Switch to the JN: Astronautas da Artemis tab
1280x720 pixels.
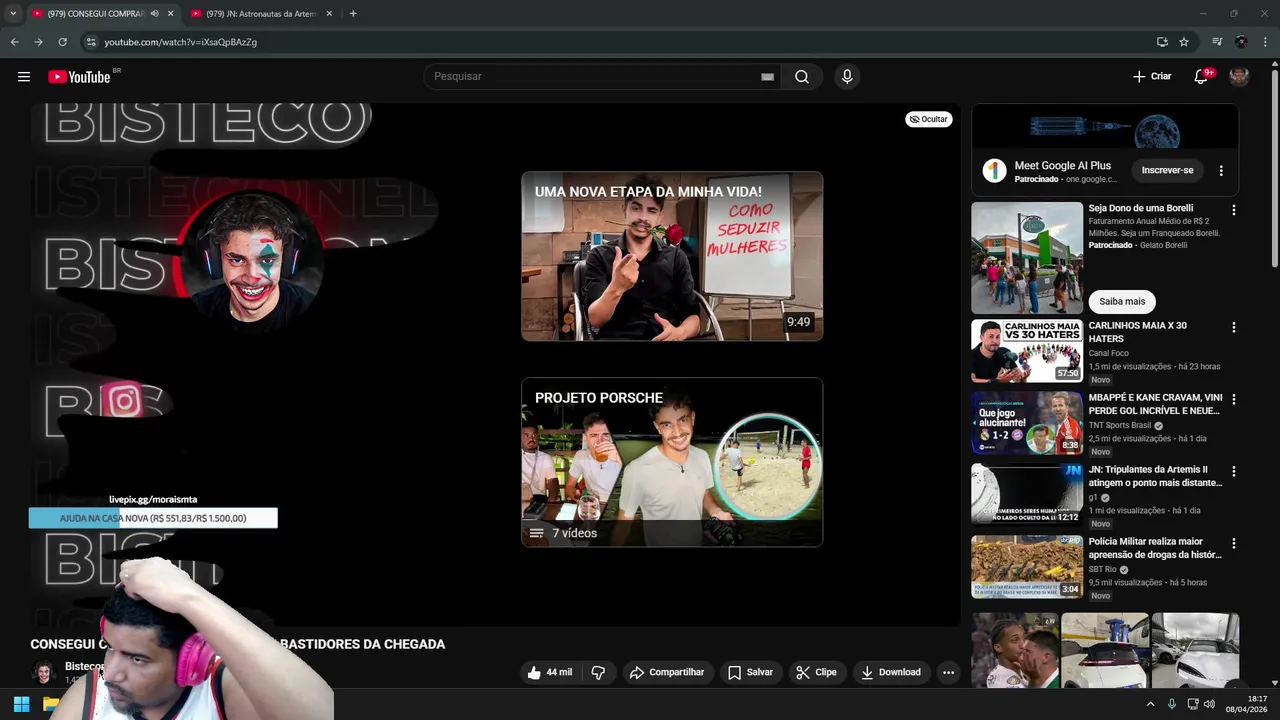point(261,13)
